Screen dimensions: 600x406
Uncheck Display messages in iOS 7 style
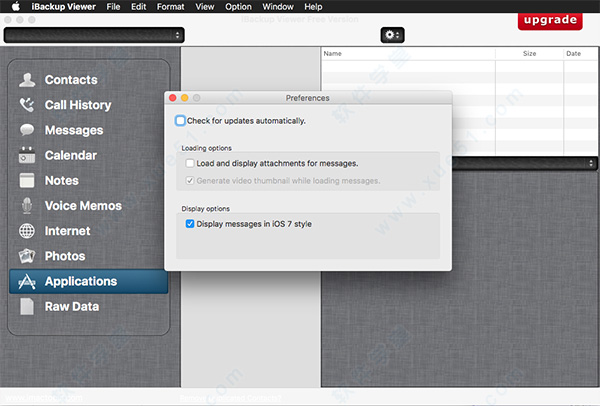(190, 224)
